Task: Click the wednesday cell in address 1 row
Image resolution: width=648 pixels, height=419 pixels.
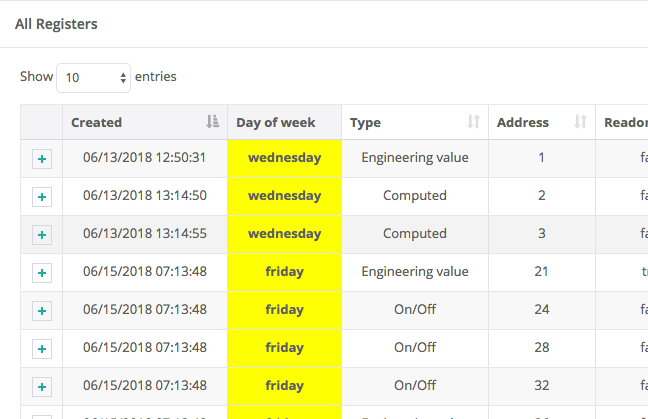Action: click(x=284, y=159)
